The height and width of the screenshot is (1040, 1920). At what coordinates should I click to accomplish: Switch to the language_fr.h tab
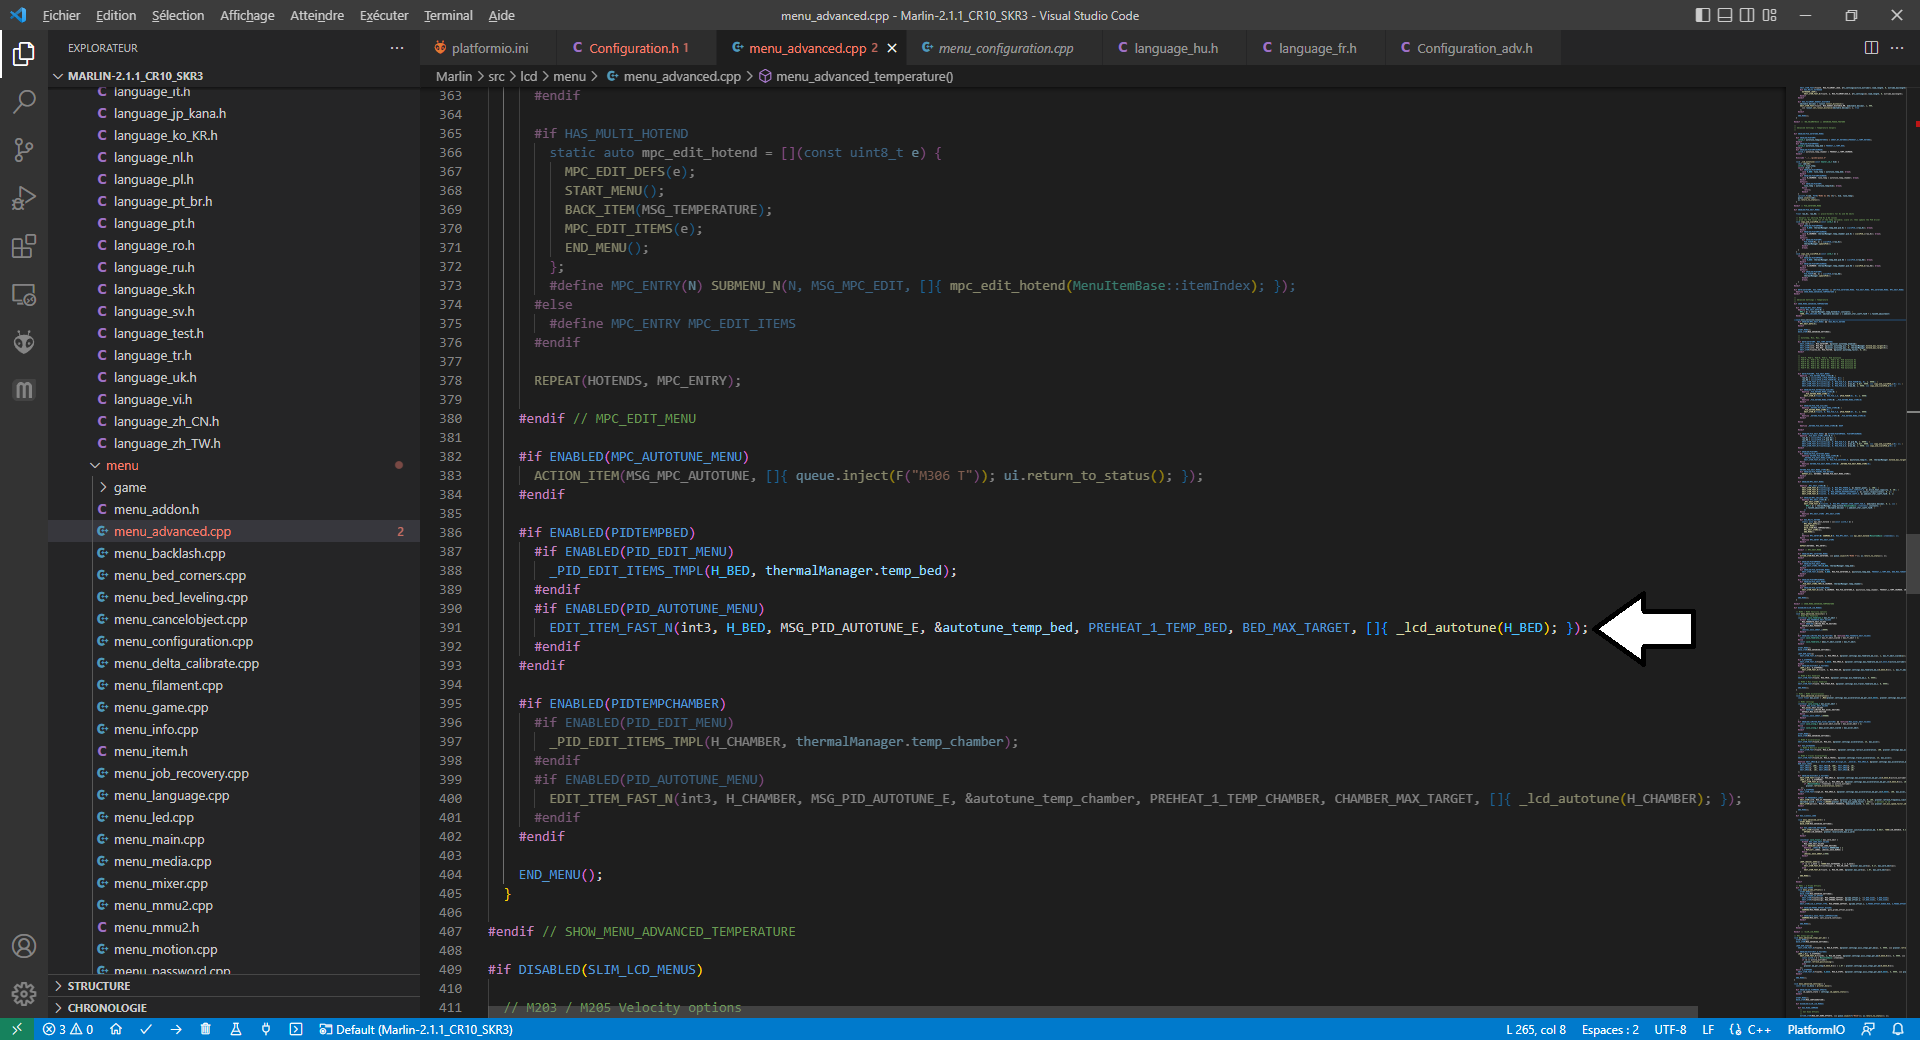(x=1317, y=48)
